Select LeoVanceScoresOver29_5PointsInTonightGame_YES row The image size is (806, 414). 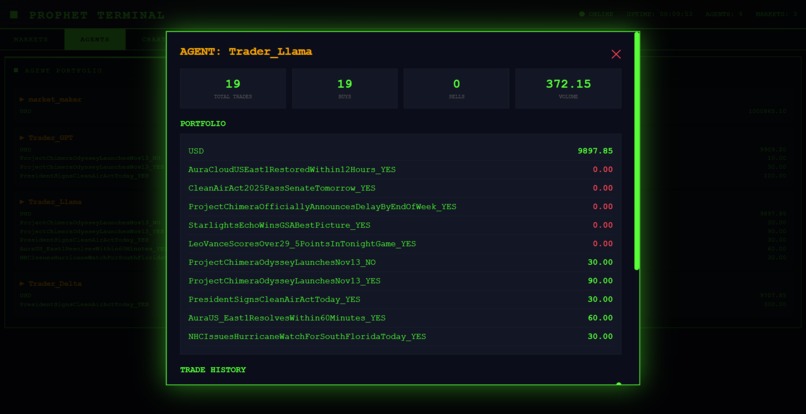coord(400,244)
